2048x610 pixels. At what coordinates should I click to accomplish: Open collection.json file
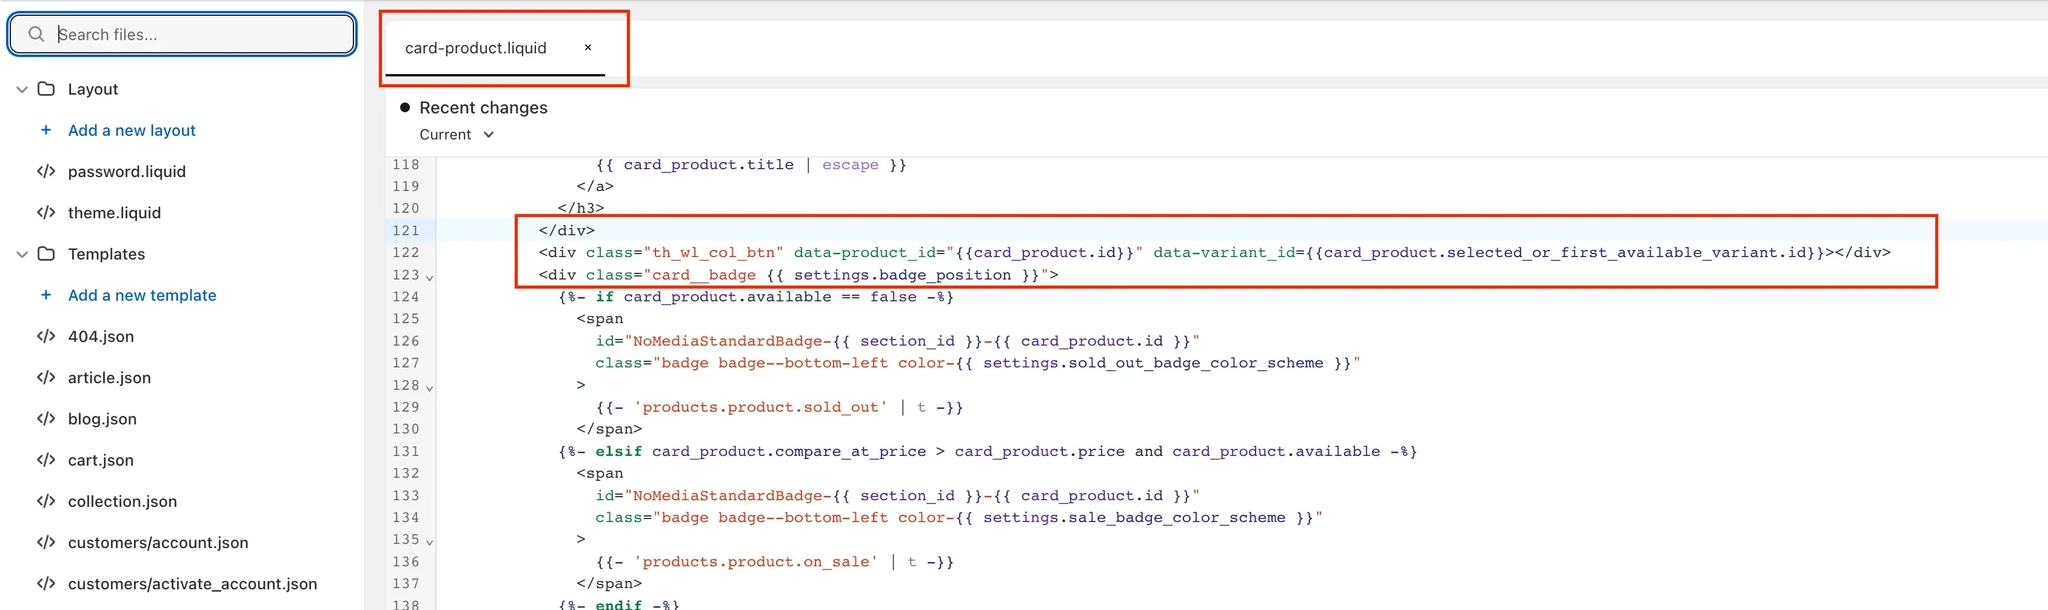[x=122, y=501]
